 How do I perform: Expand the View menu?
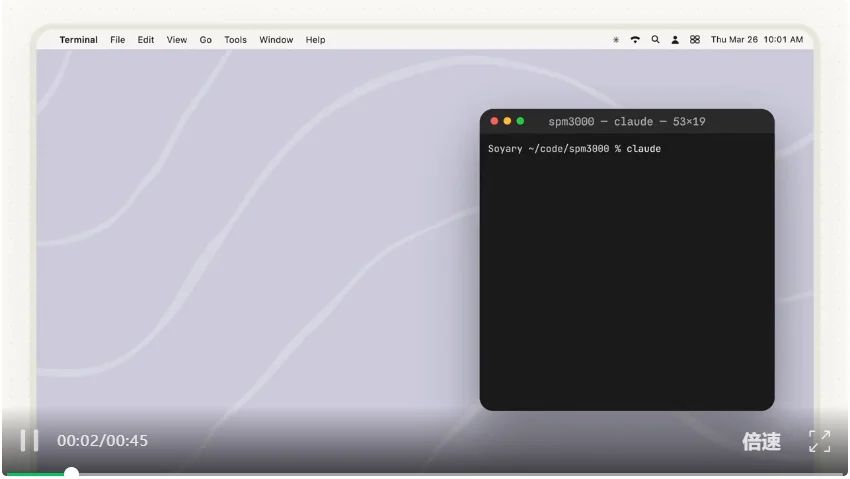[x=176, y=40]
